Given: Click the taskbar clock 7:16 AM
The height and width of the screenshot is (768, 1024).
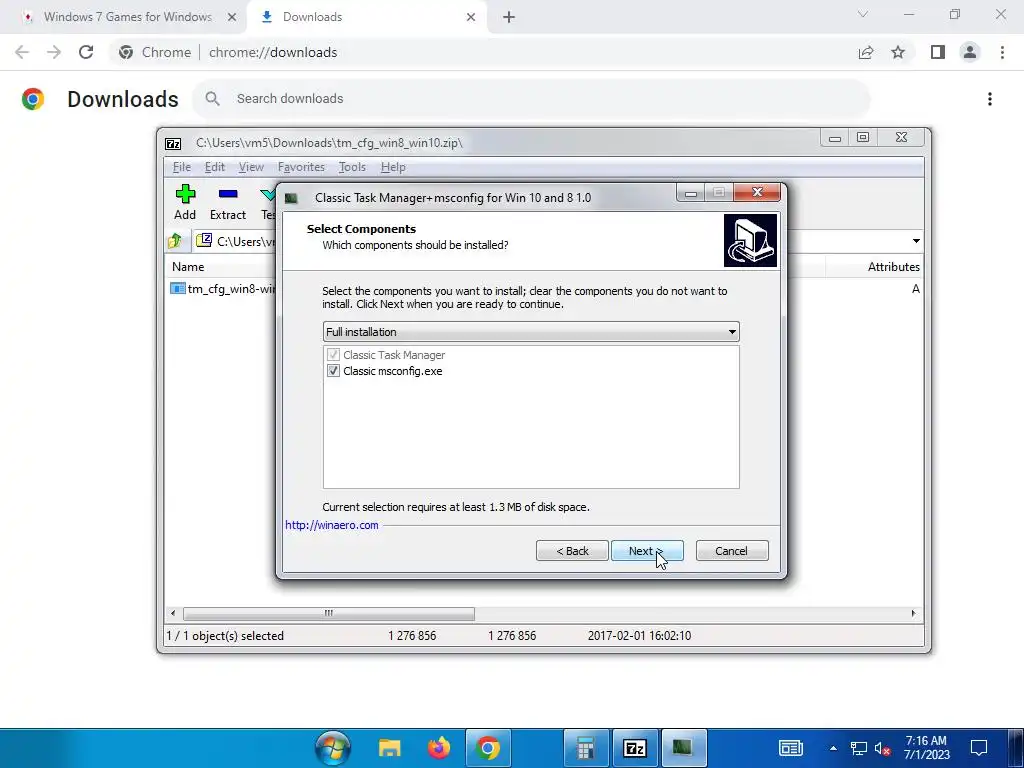Looking at the screenshot, I should pos(926,748).
